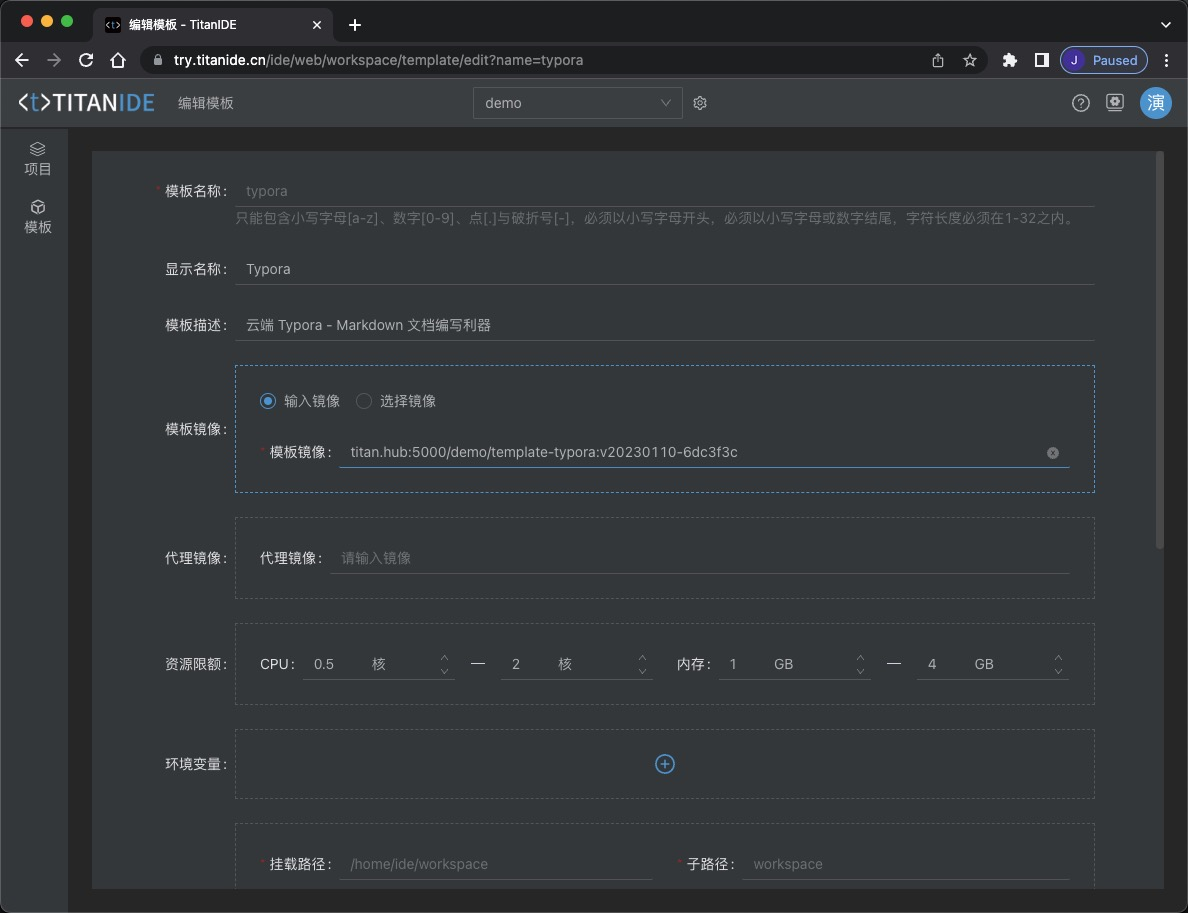Click the screen monitor icon in header

pos(1115,103)
